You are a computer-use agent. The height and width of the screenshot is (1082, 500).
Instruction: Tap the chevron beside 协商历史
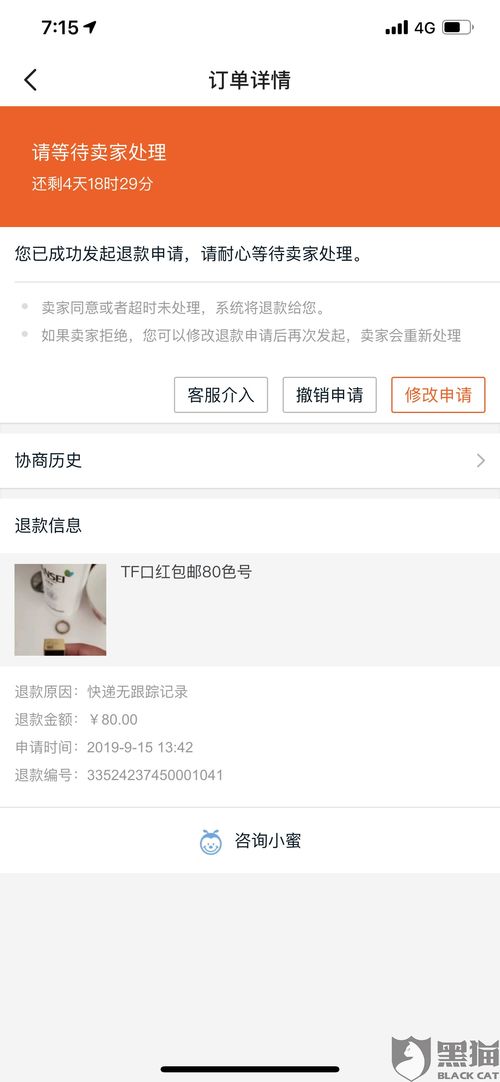481,461
